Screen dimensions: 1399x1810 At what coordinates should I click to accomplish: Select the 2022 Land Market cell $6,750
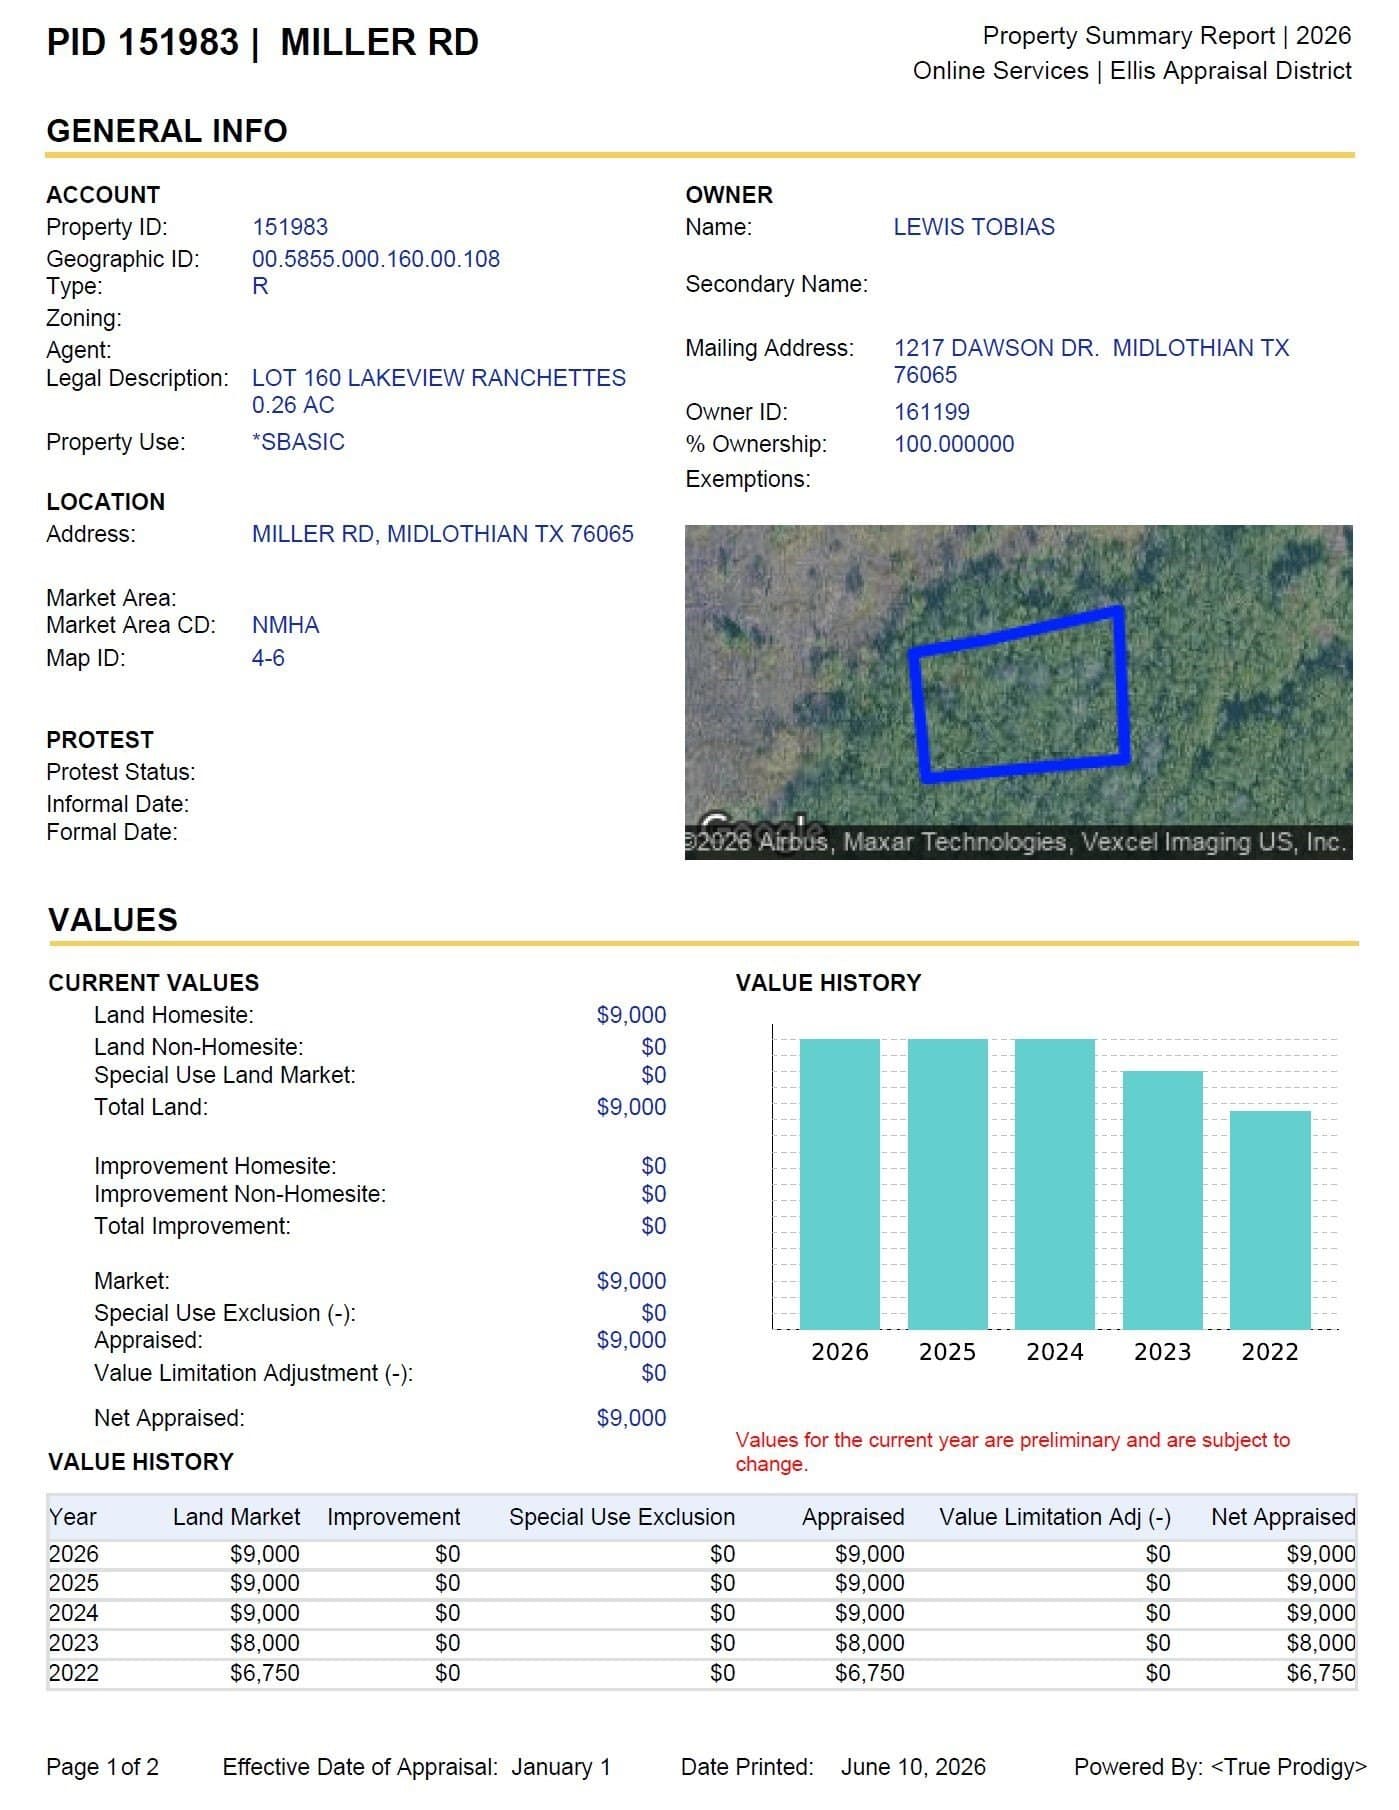pos(265,1673)
